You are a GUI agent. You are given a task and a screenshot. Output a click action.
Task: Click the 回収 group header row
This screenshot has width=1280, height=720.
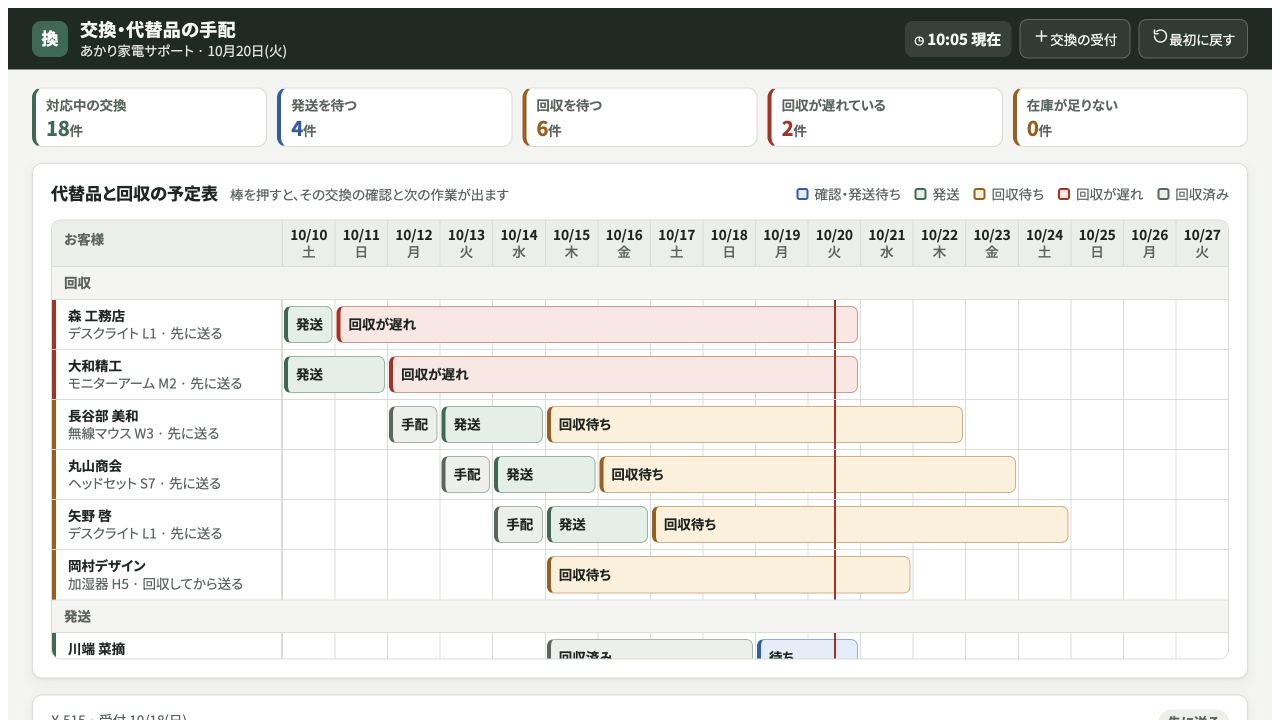(x=640, y=283)
